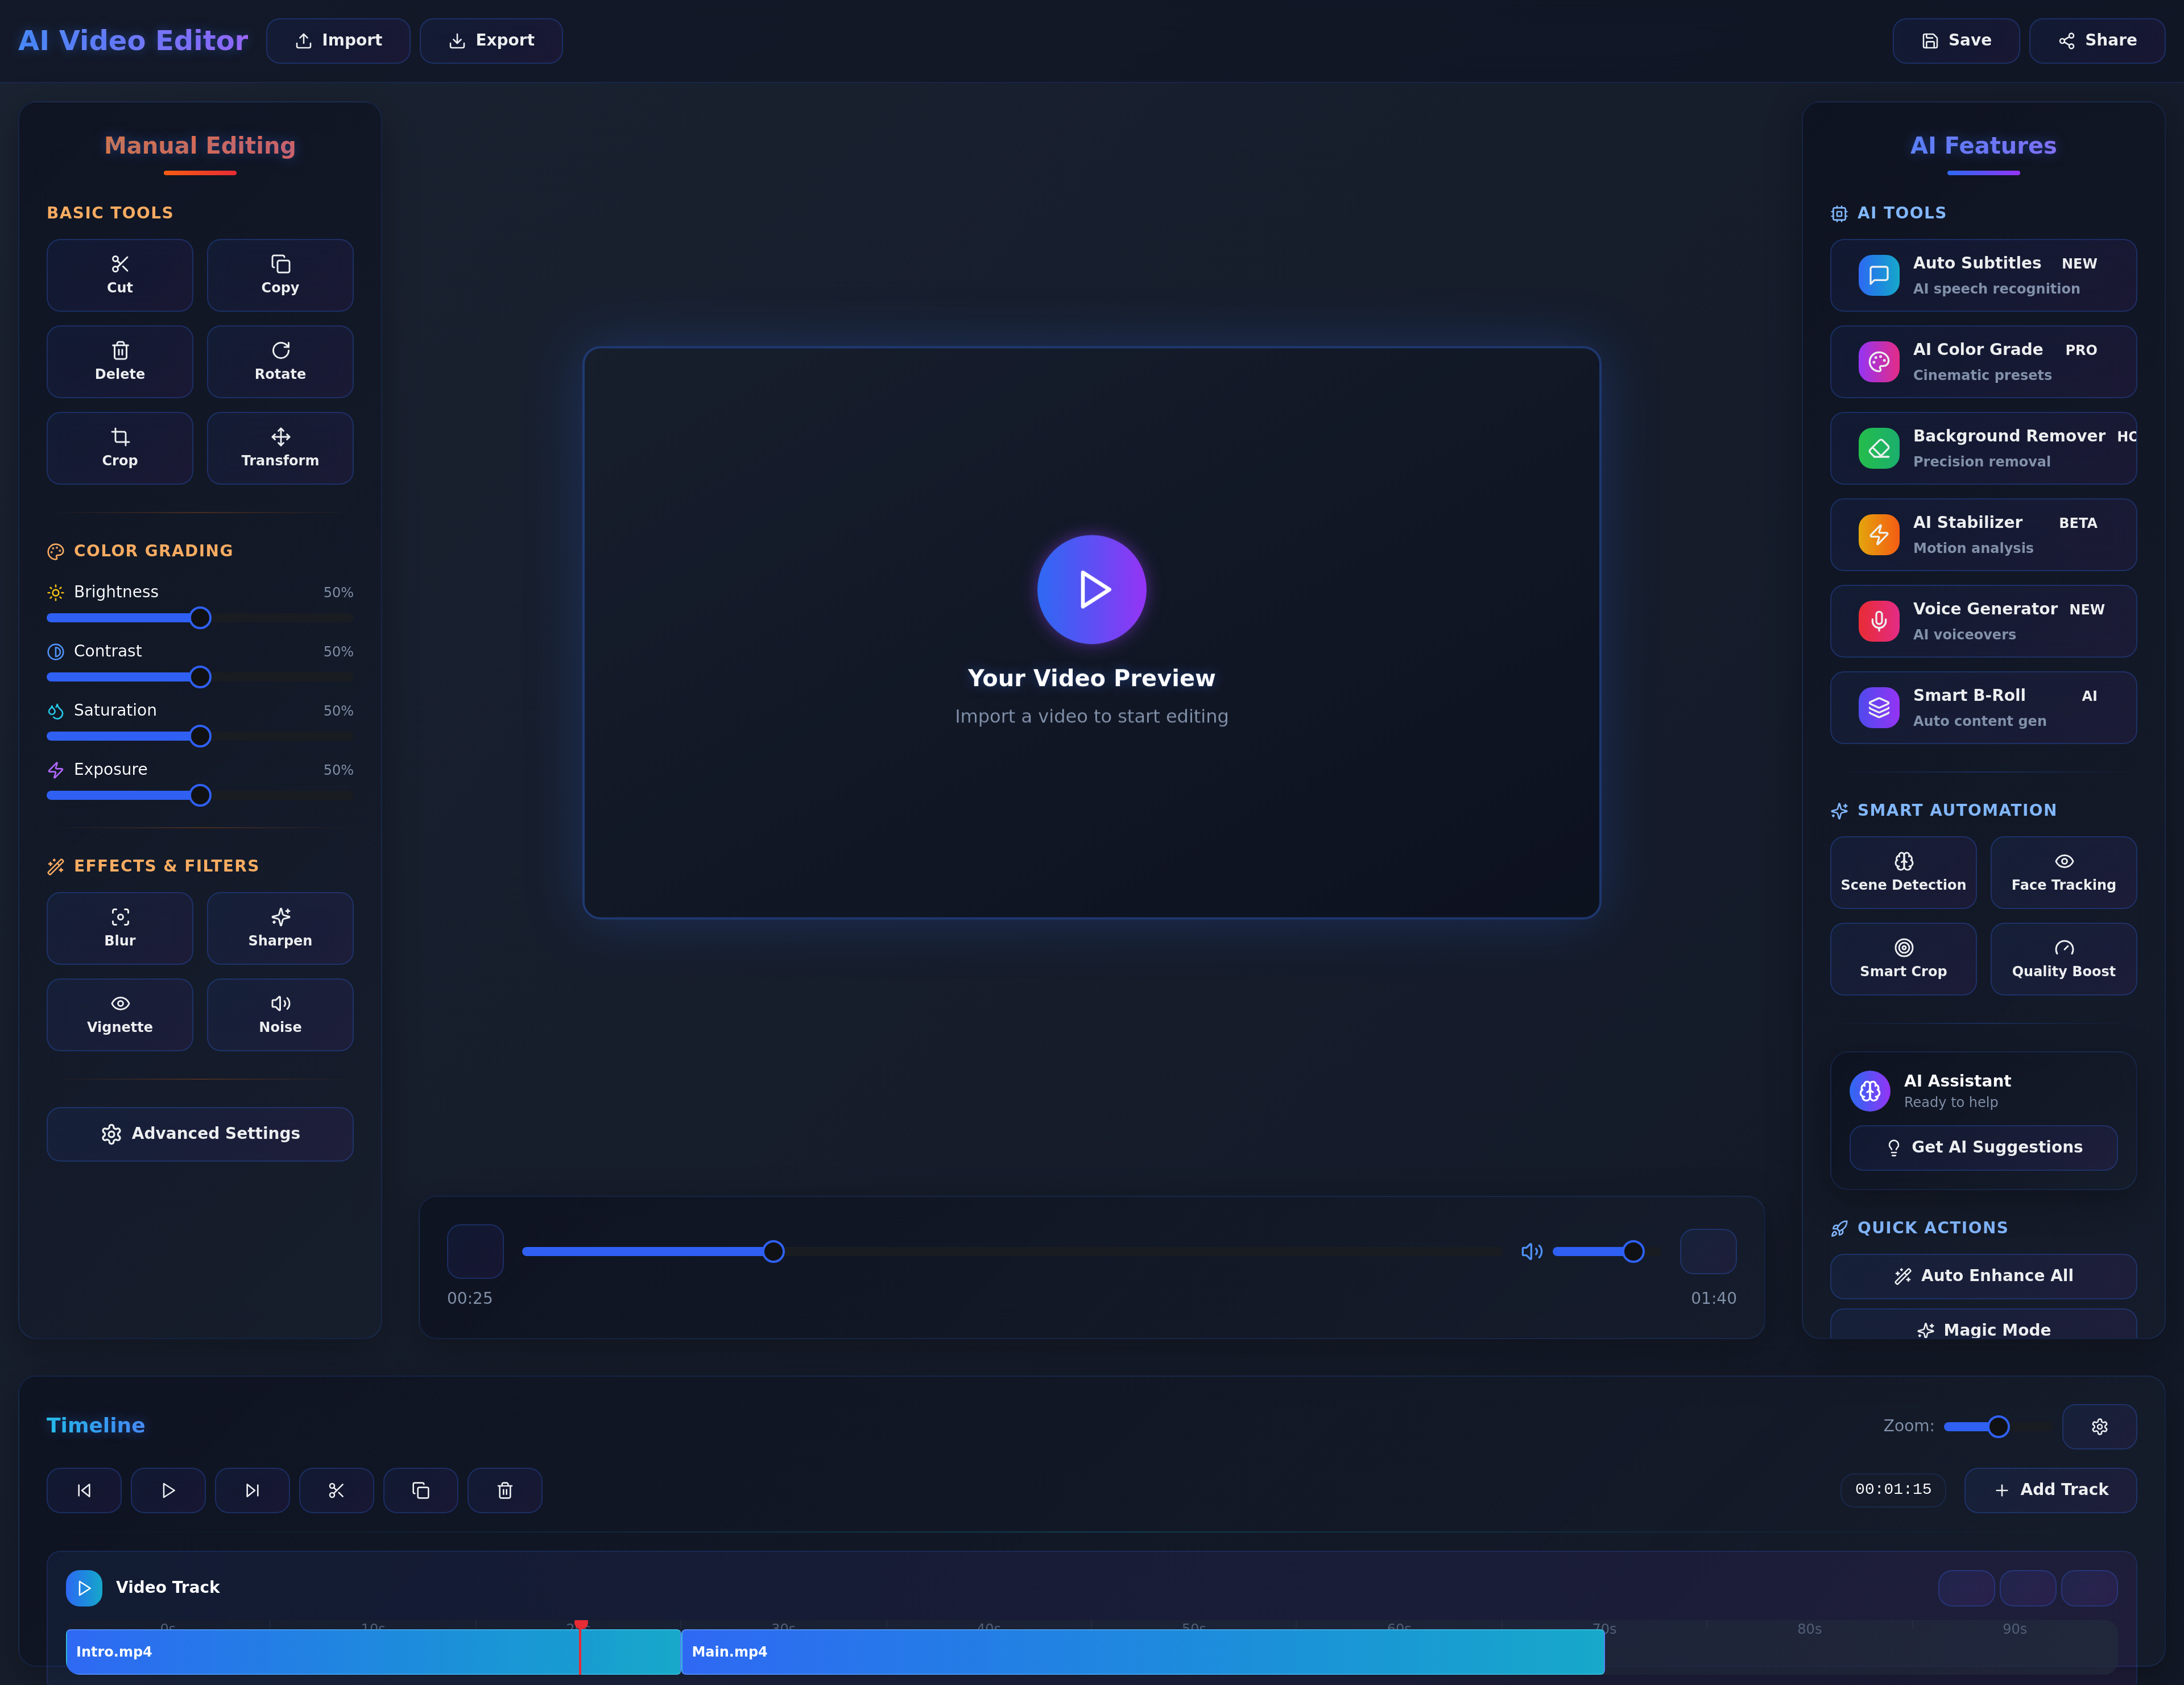This screenshot has width=2184, height=1685.
Task: Click the Crop tool button
Action: [x=119, y=448]
